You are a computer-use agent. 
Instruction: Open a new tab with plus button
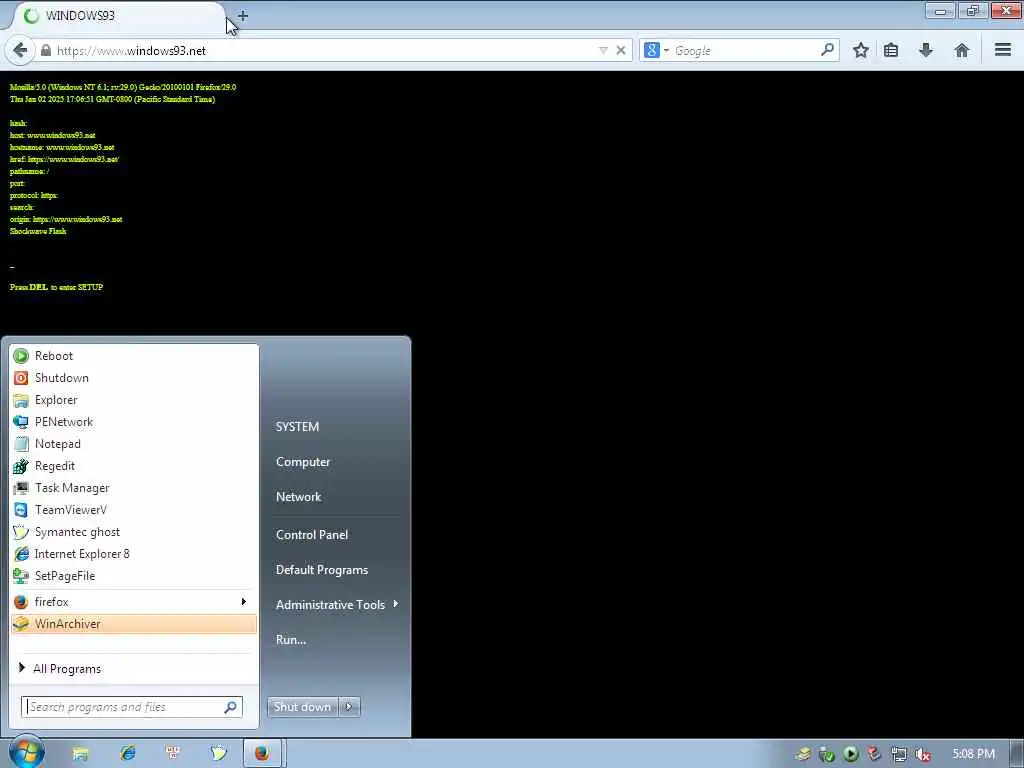click(x=242, y=16)
